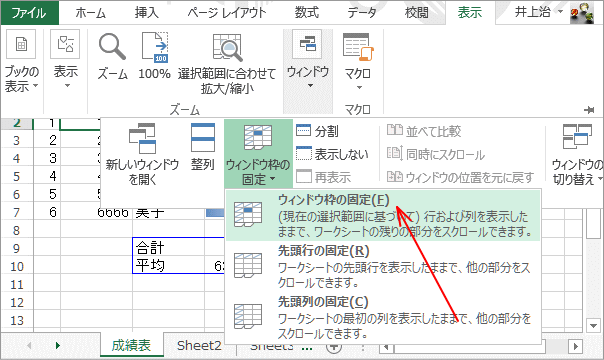Image resolution: width=604 pixels, height=360 pixels.
Task: Choose ウィンドウ枠の固定(F) menu entry
Action: pyautogui.click(x=383, y=215)
